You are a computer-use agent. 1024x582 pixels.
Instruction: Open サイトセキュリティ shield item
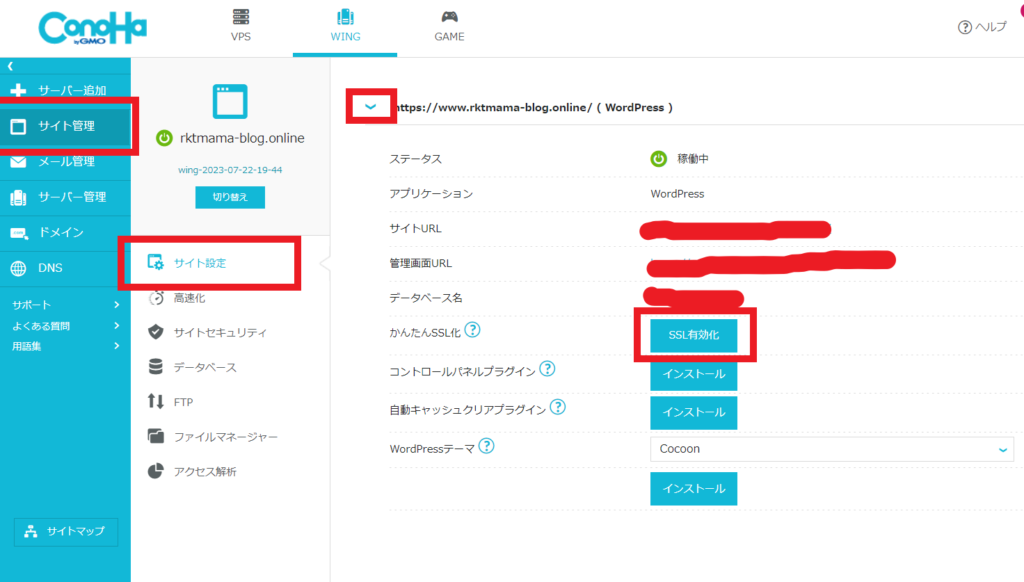(219, 332)
